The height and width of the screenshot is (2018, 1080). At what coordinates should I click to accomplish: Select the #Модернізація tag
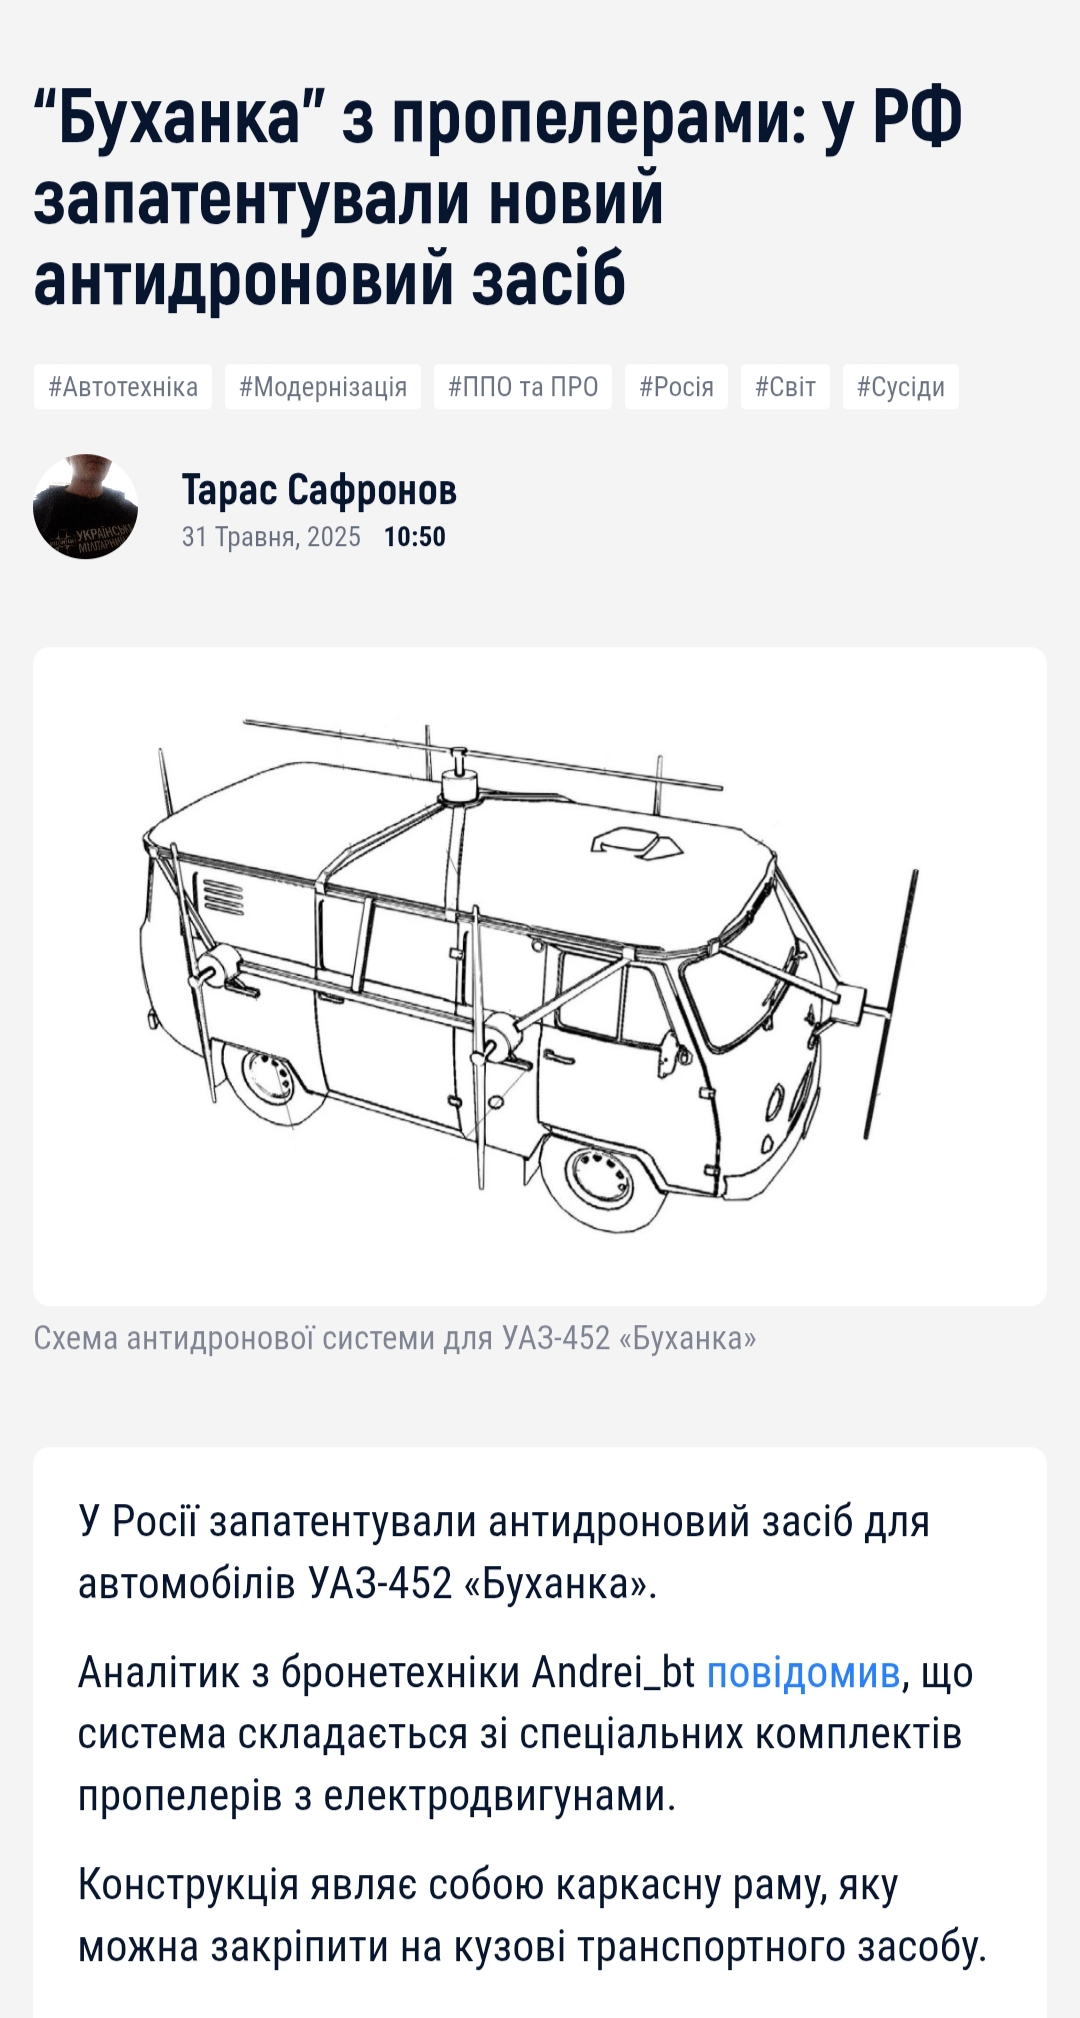323,387
